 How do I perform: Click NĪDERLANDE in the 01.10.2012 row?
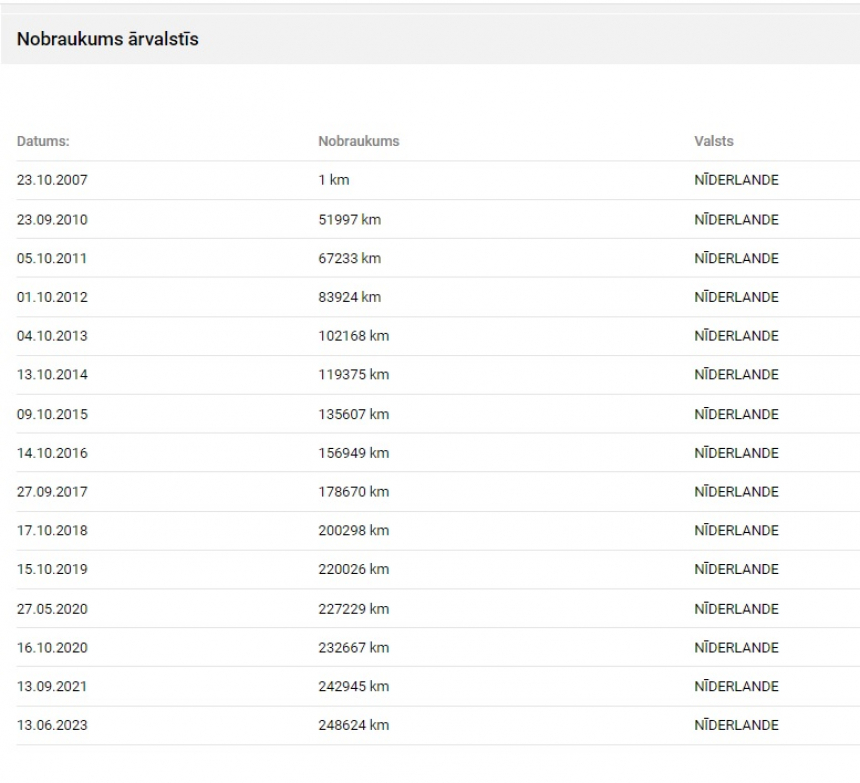click(x=736, y=297)
